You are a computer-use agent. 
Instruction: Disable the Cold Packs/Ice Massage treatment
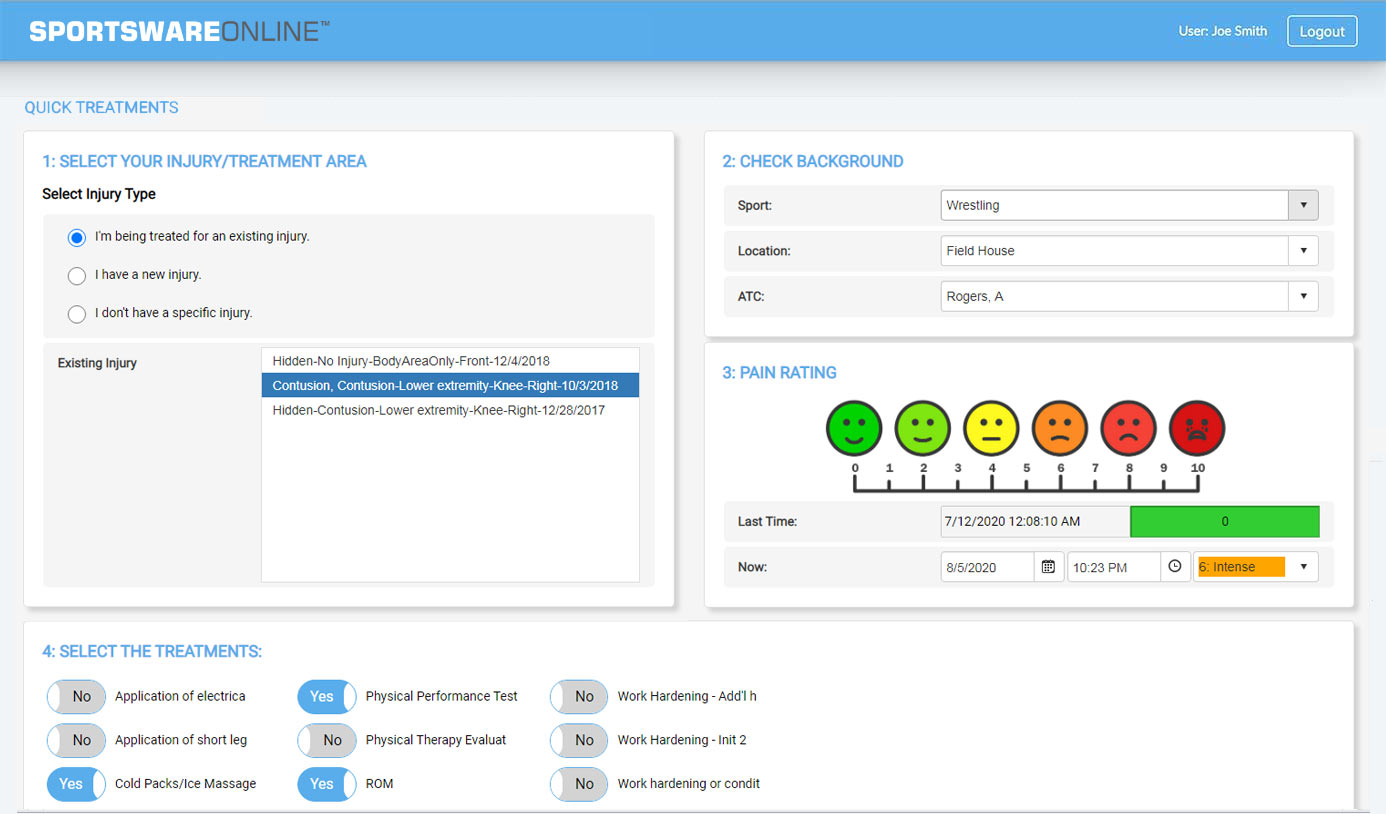click(x=76, y=784)
